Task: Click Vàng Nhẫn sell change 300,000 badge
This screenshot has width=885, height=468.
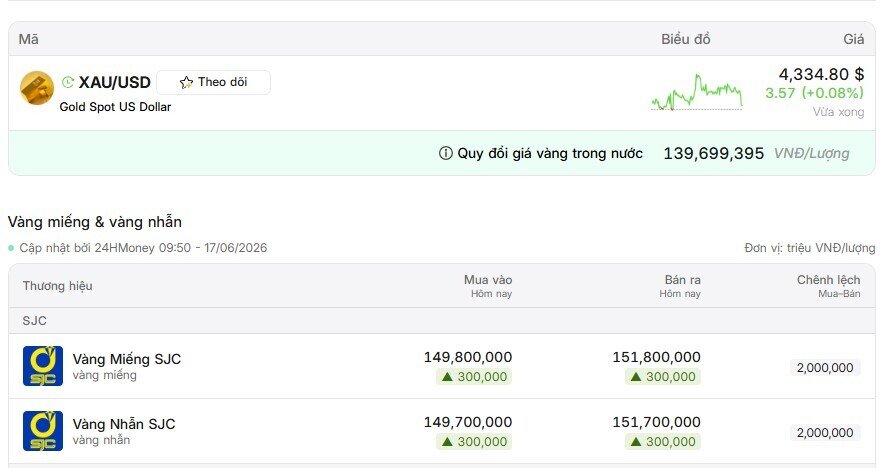Action: click(x=663, y=441)
